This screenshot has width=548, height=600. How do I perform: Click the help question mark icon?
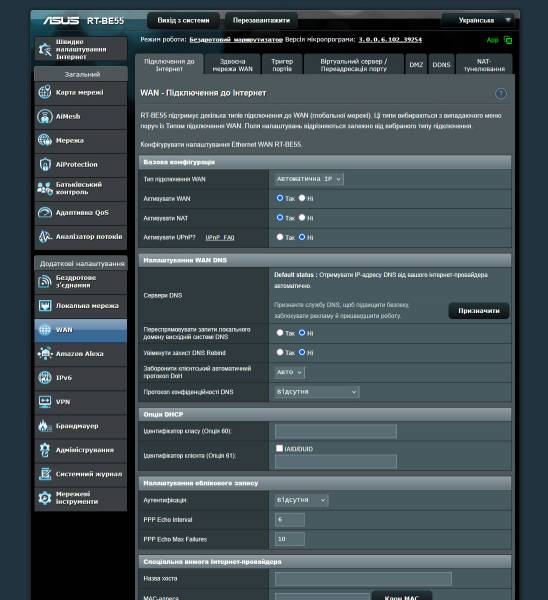coord(501,93)
